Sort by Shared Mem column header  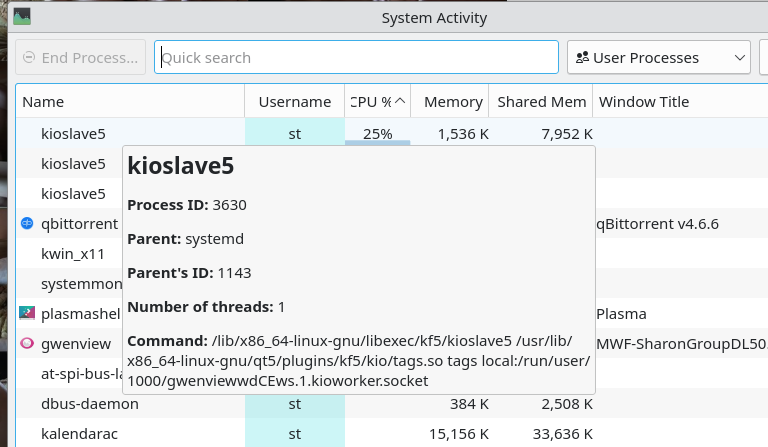pyautogui.click(x=541, y=102)
